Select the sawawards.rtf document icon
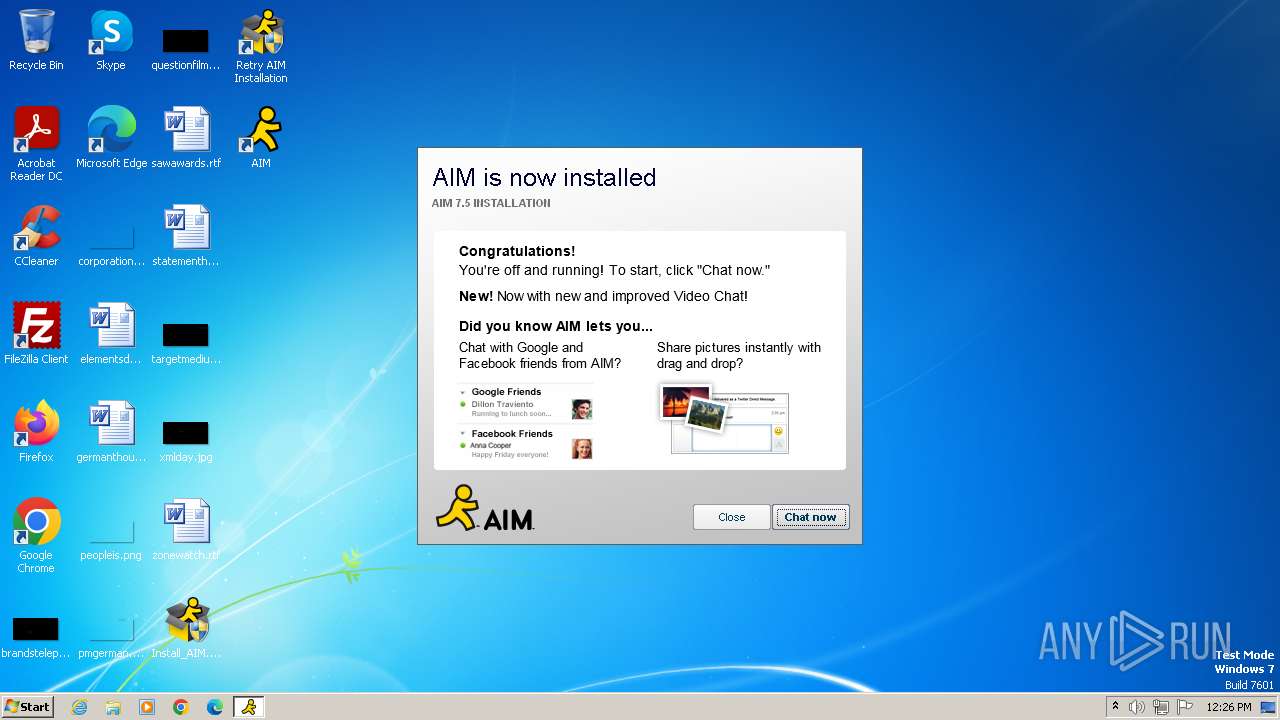The width and height of the screenshot is (1280, 720). pyautogui.click(x=186, y=139)
